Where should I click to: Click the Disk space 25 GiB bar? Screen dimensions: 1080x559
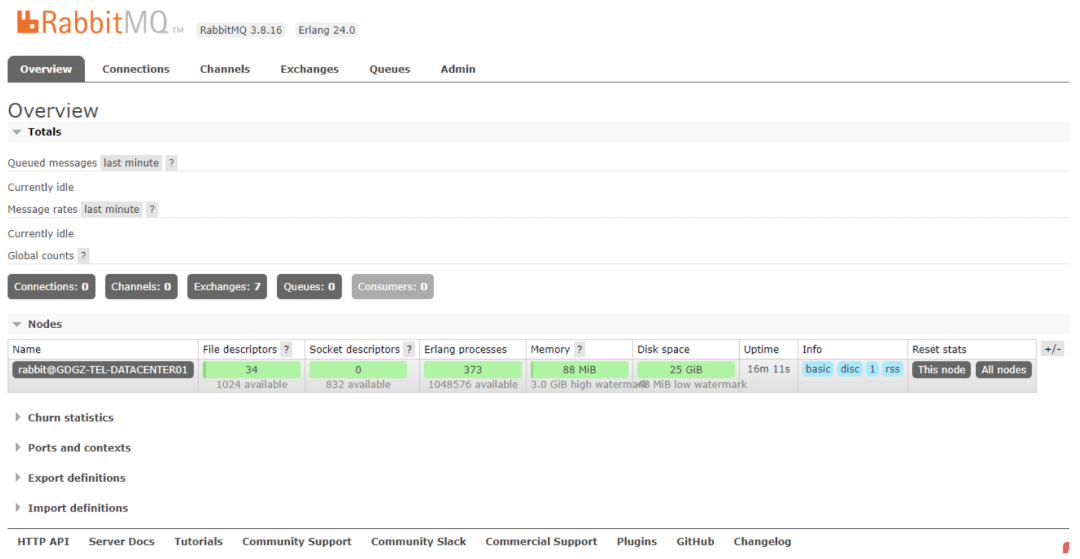[x=685, y=370]
